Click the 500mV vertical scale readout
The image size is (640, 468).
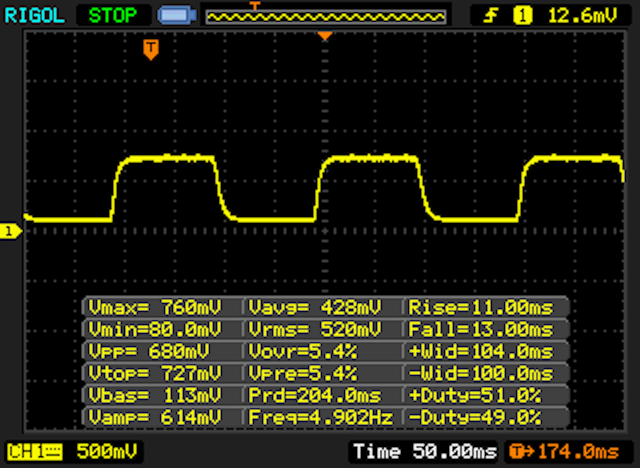[x=107, y=452]
